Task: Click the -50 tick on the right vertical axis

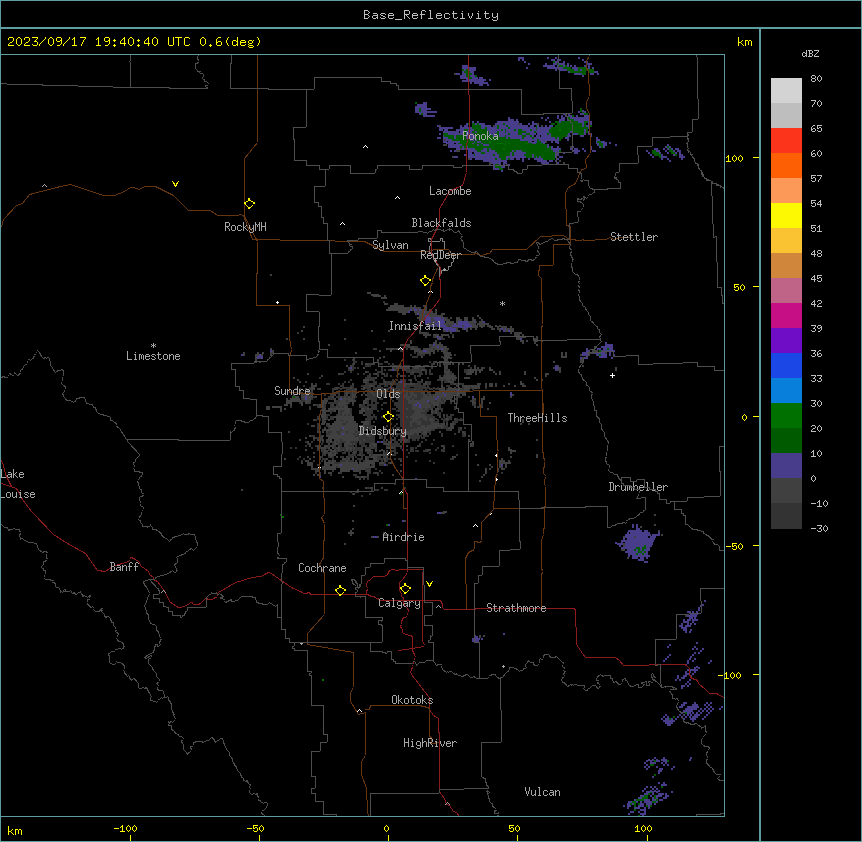Action: coord(734,546)
